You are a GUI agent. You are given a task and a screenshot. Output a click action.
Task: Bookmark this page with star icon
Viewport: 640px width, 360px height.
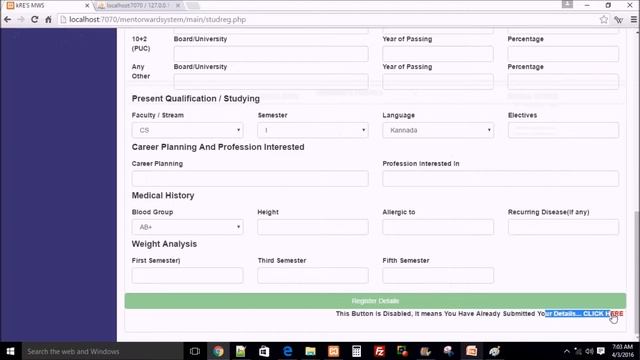[x=604, y=19]
